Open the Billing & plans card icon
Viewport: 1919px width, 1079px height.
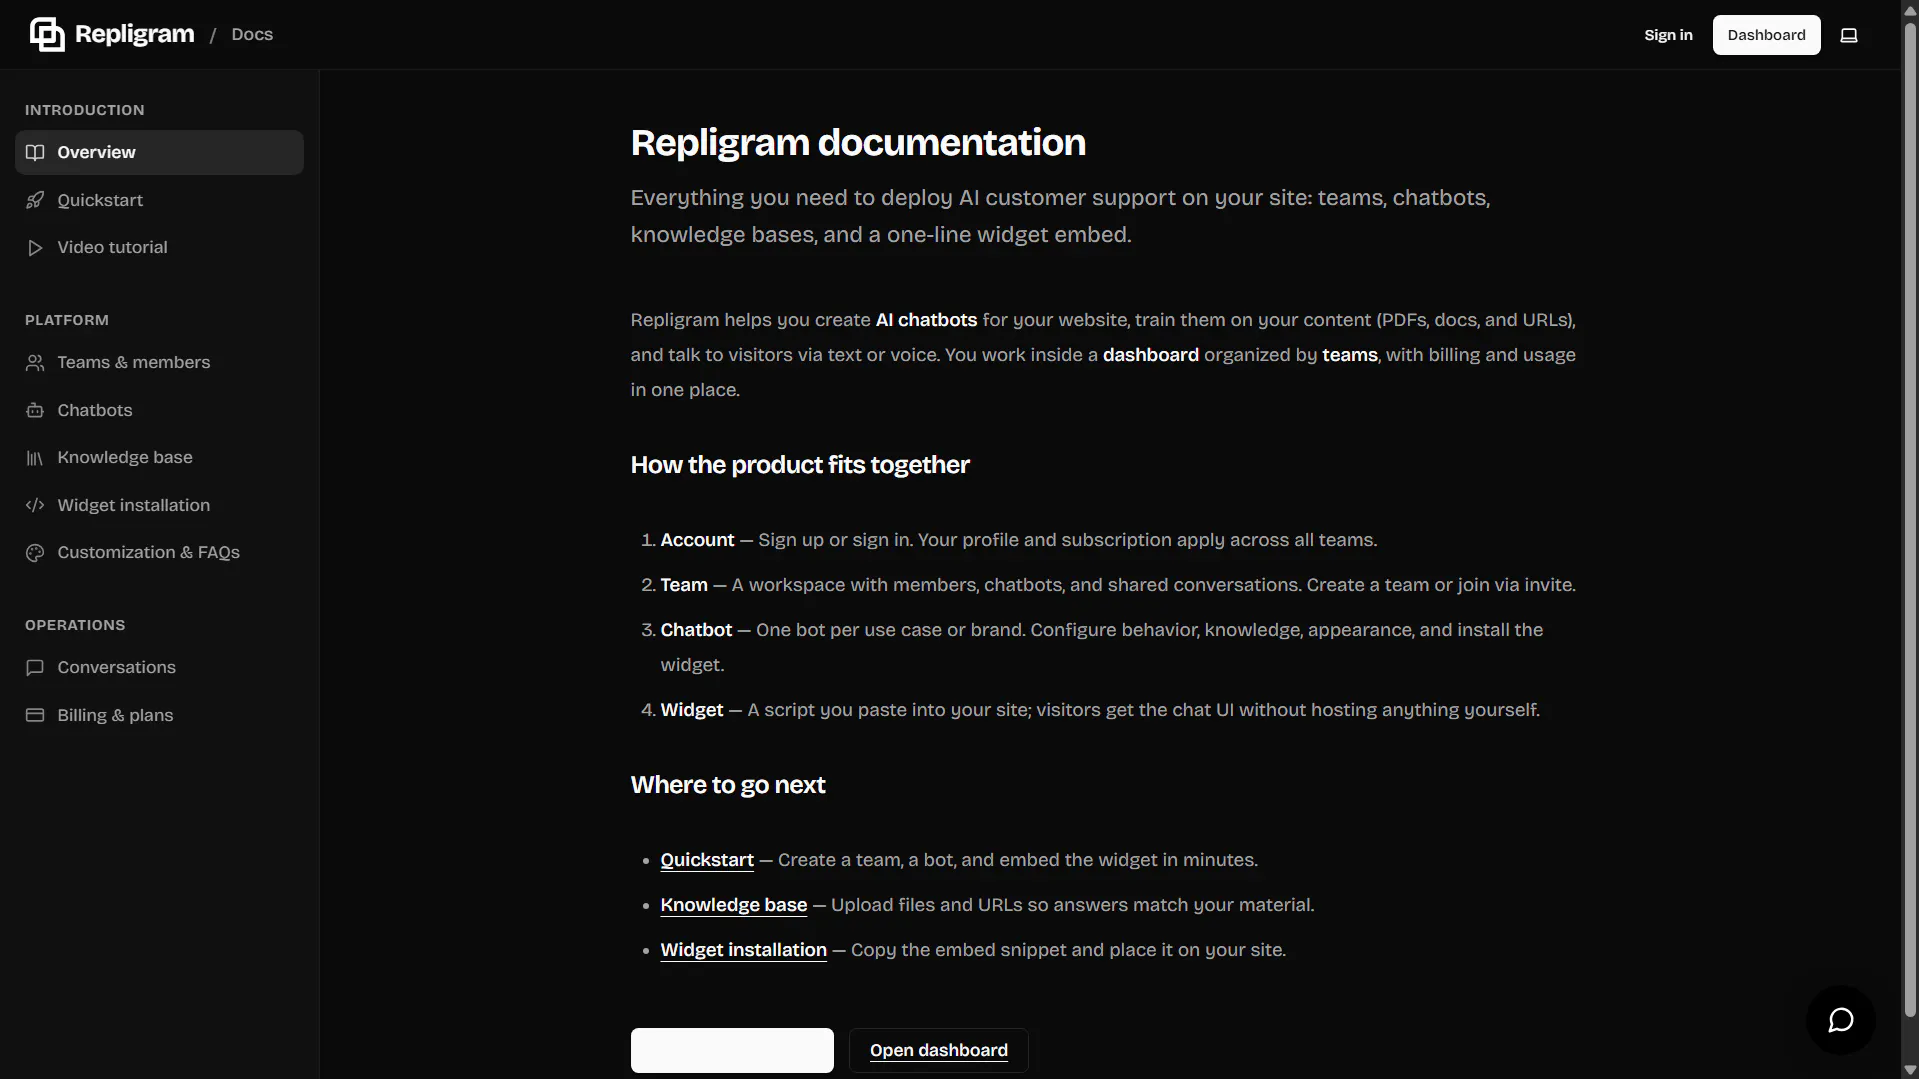pos(35,715)
